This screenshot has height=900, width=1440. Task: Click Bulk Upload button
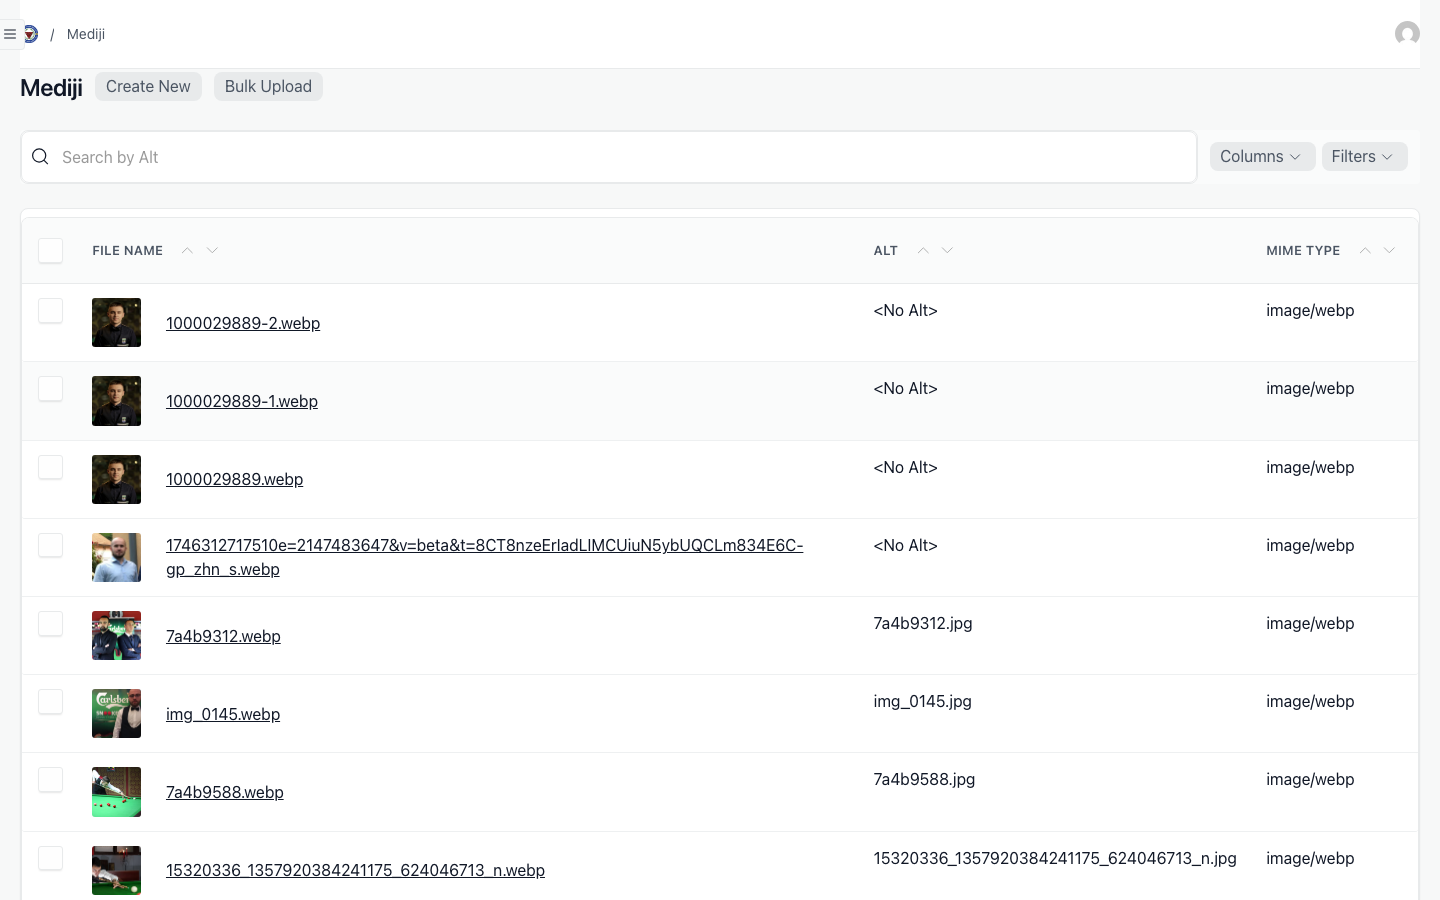(268, 87)
